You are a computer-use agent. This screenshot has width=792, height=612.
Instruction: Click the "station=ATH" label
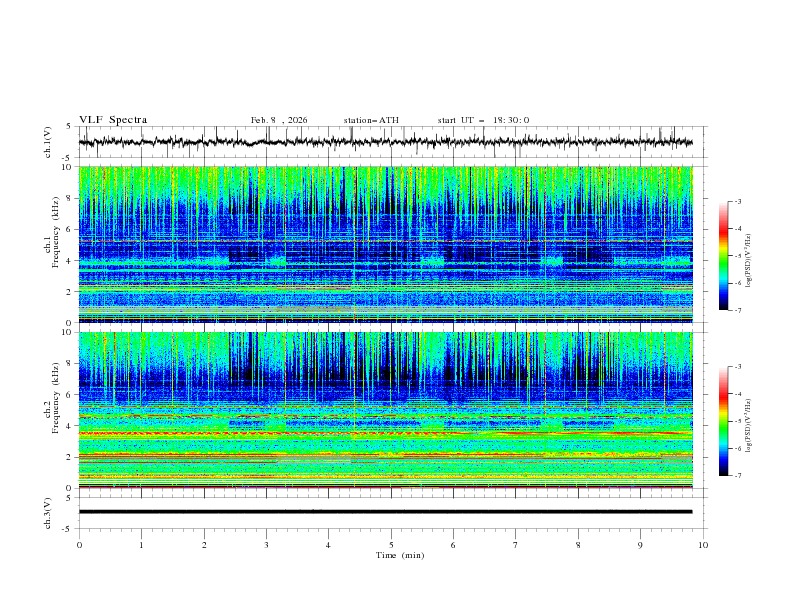pos(371,120)
